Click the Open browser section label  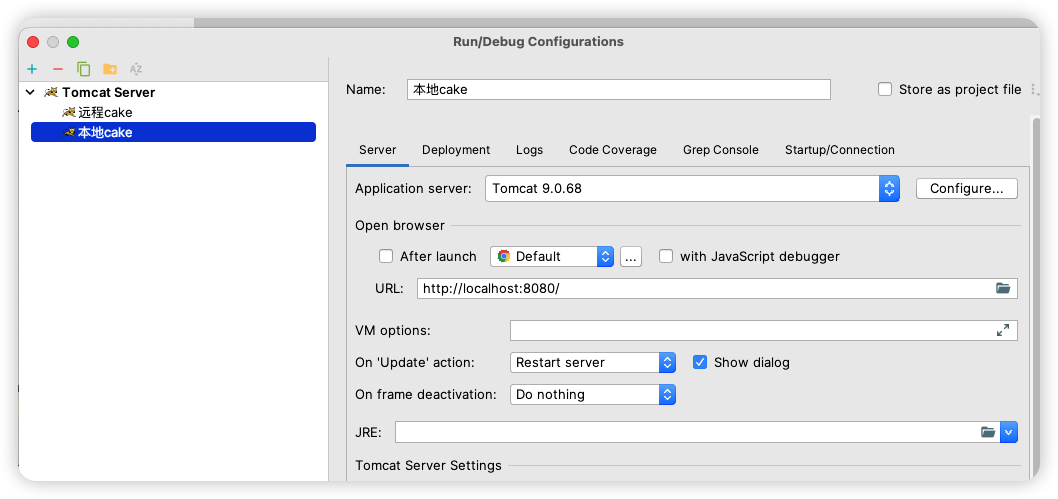[x=400, y=225]
